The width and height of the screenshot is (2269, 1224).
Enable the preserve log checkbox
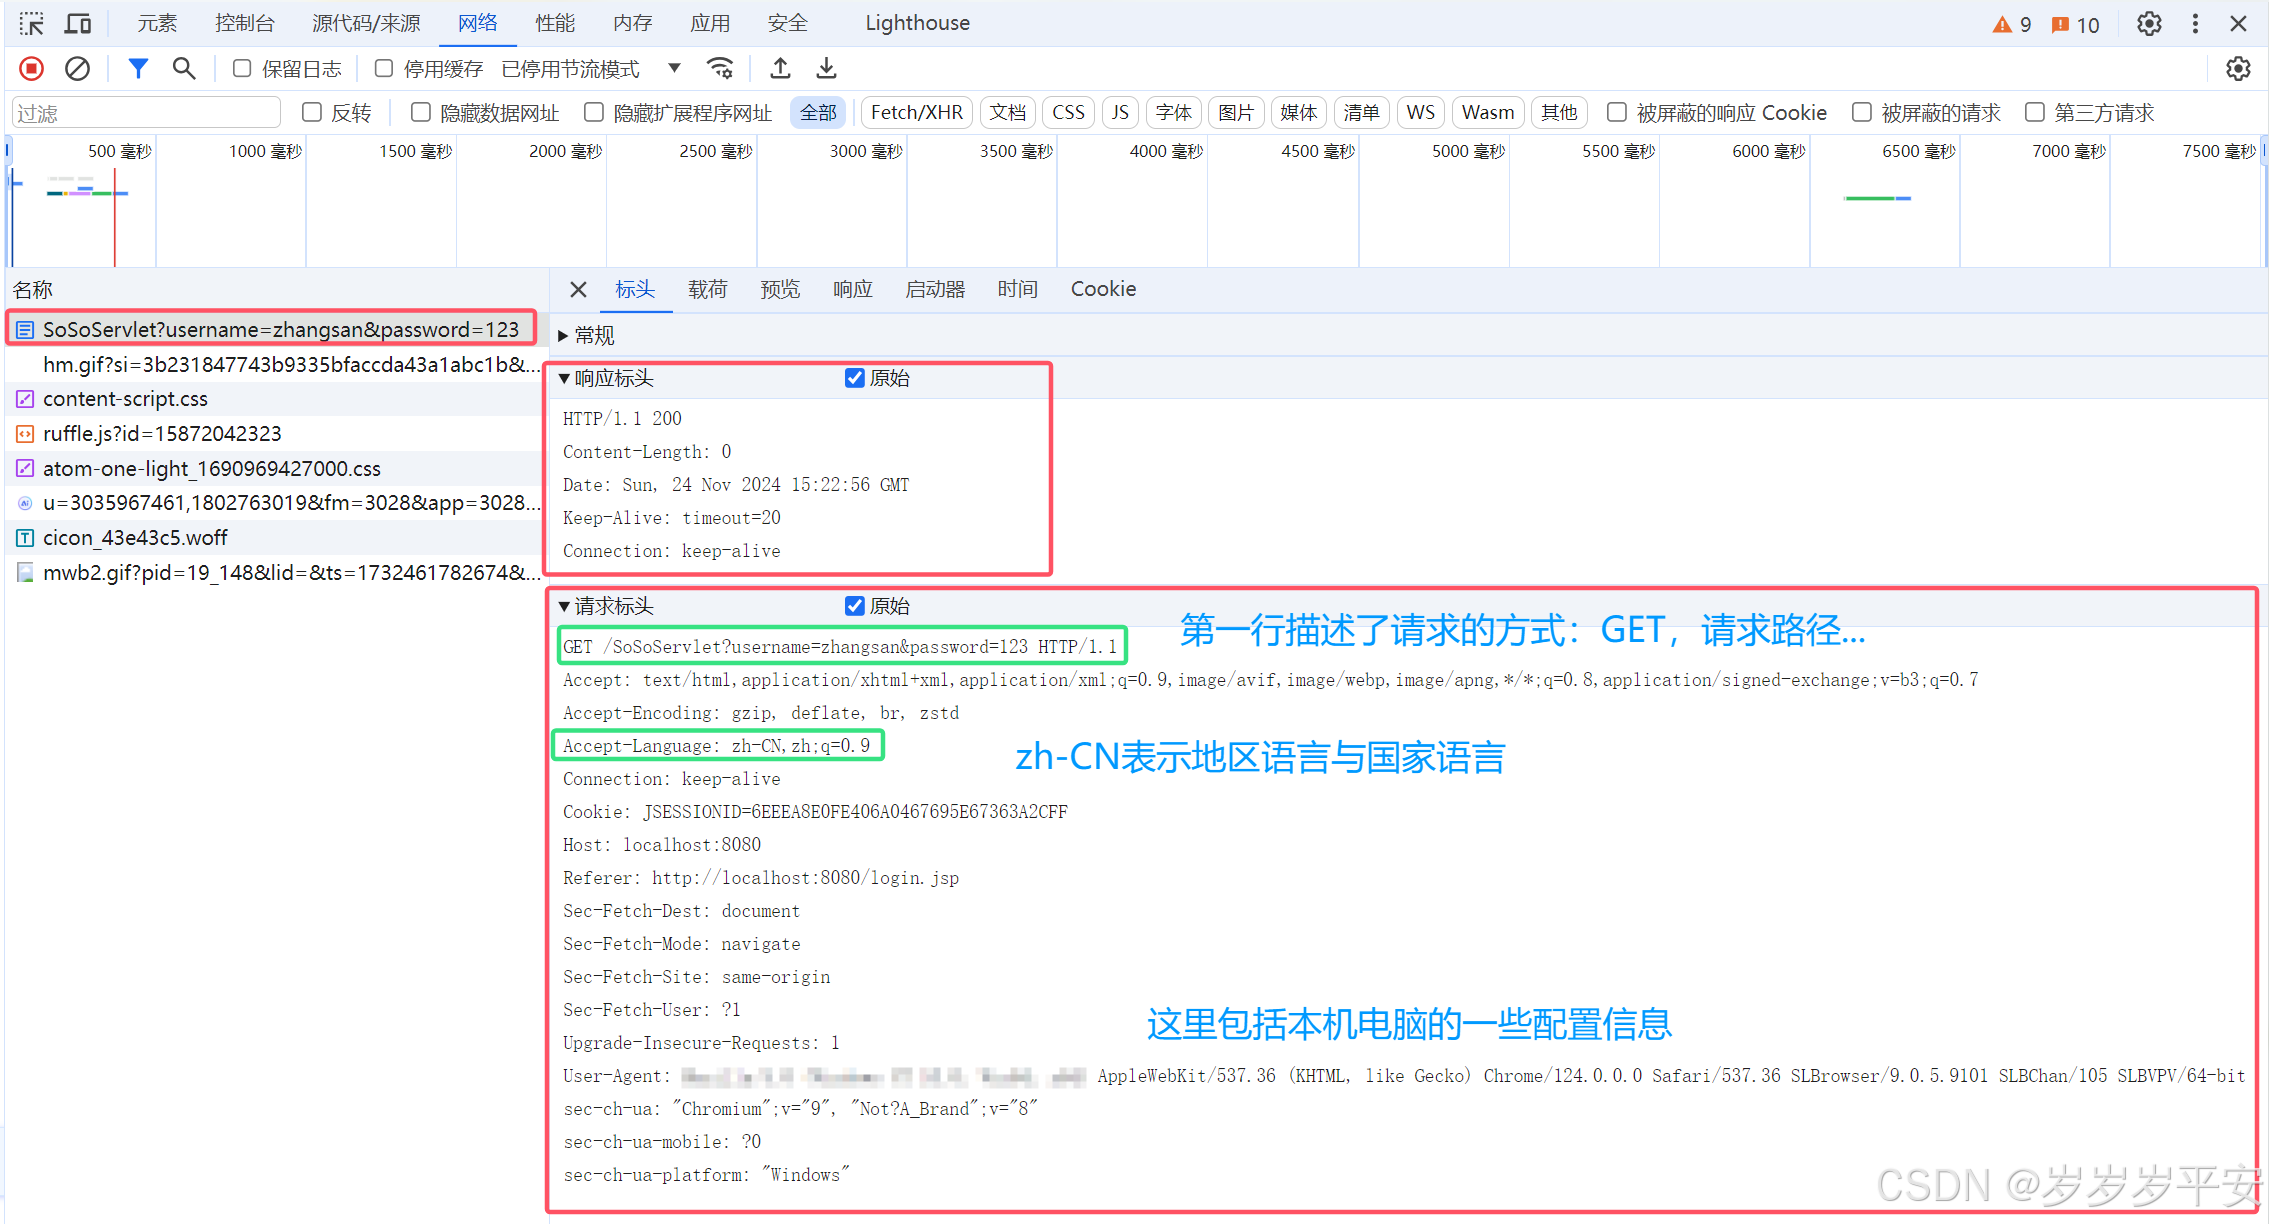tap(241, 68)
